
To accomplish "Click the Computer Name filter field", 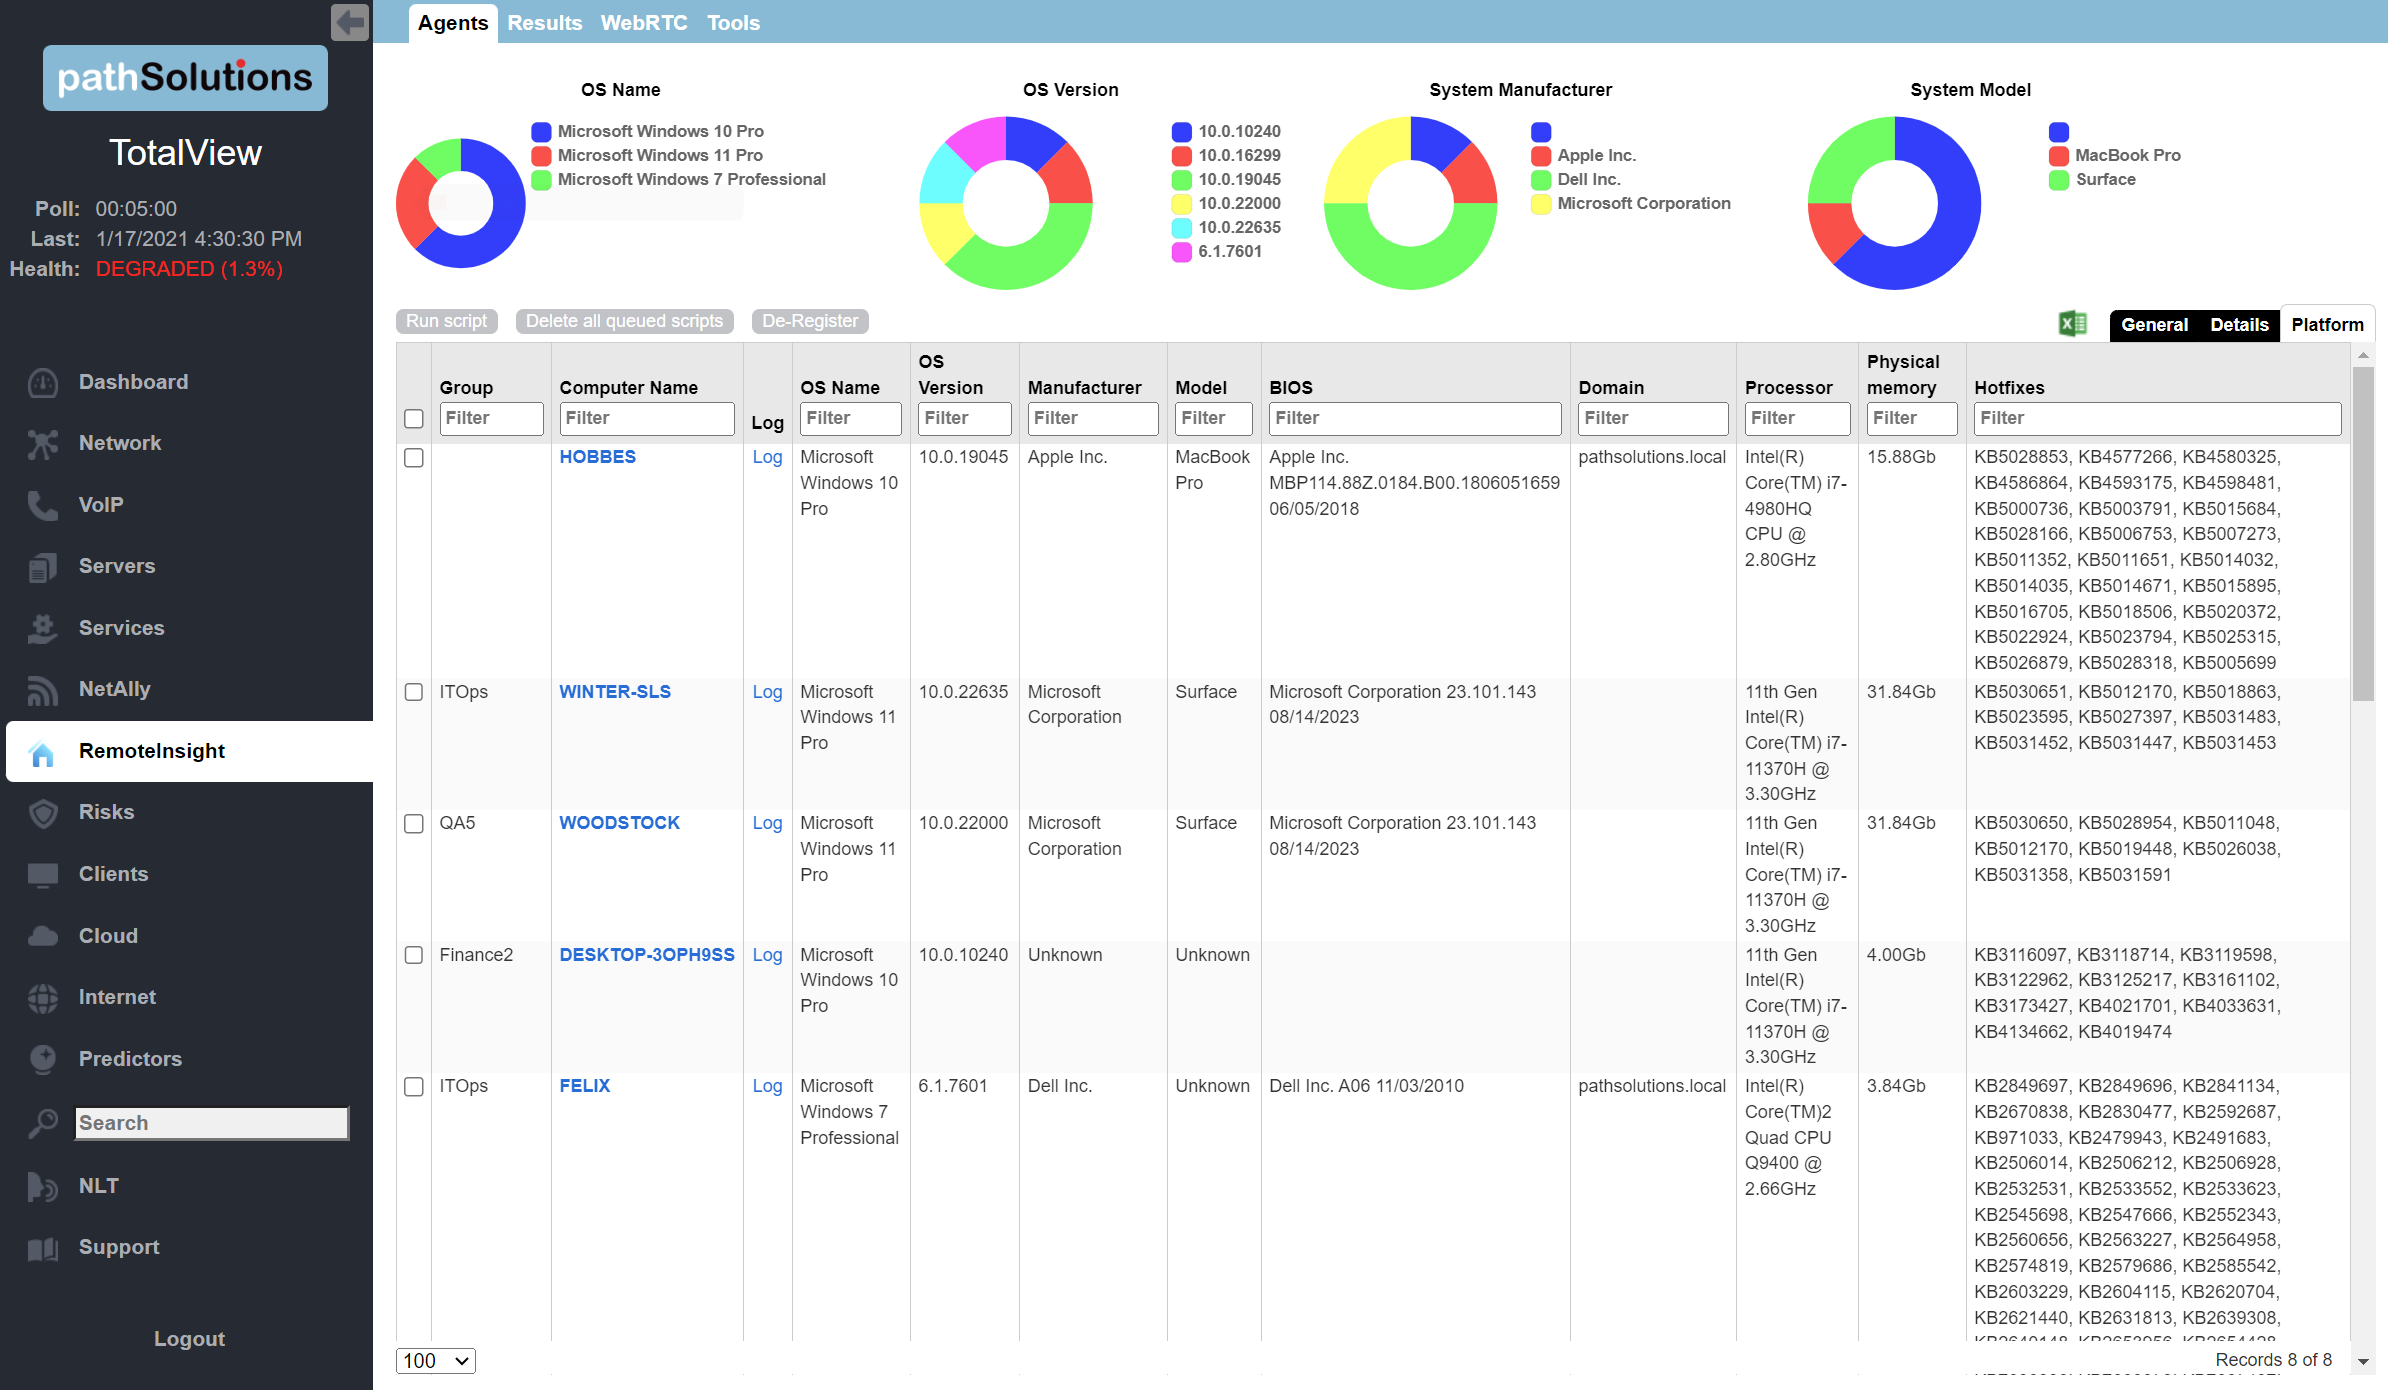I will tap(646, 419).
